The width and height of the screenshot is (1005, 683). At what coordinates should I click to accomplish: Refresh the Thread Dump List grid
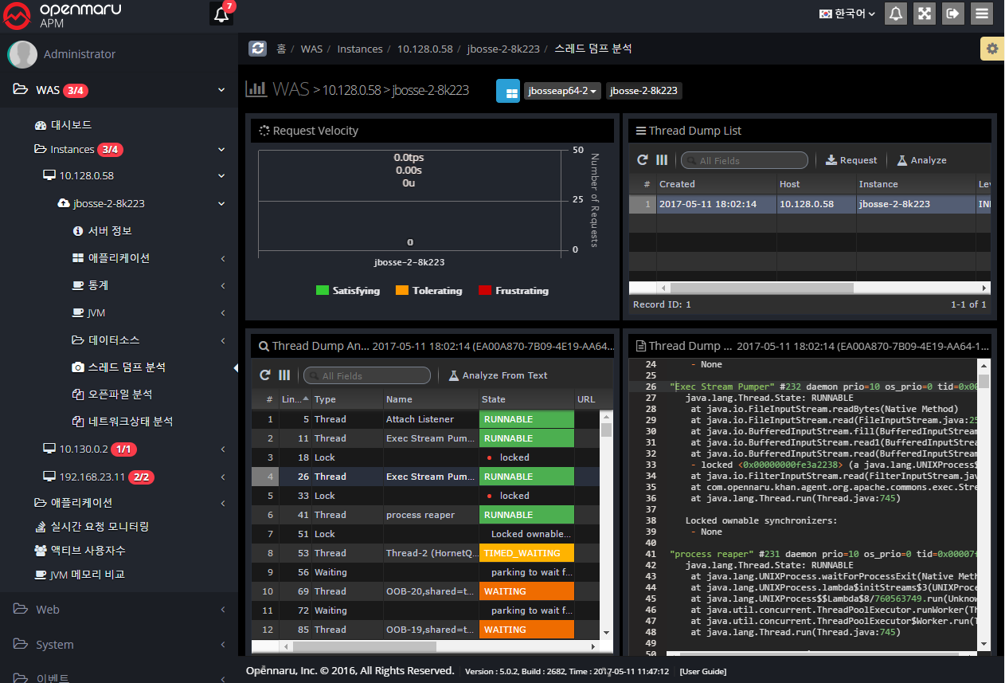[x=643, y=160]
